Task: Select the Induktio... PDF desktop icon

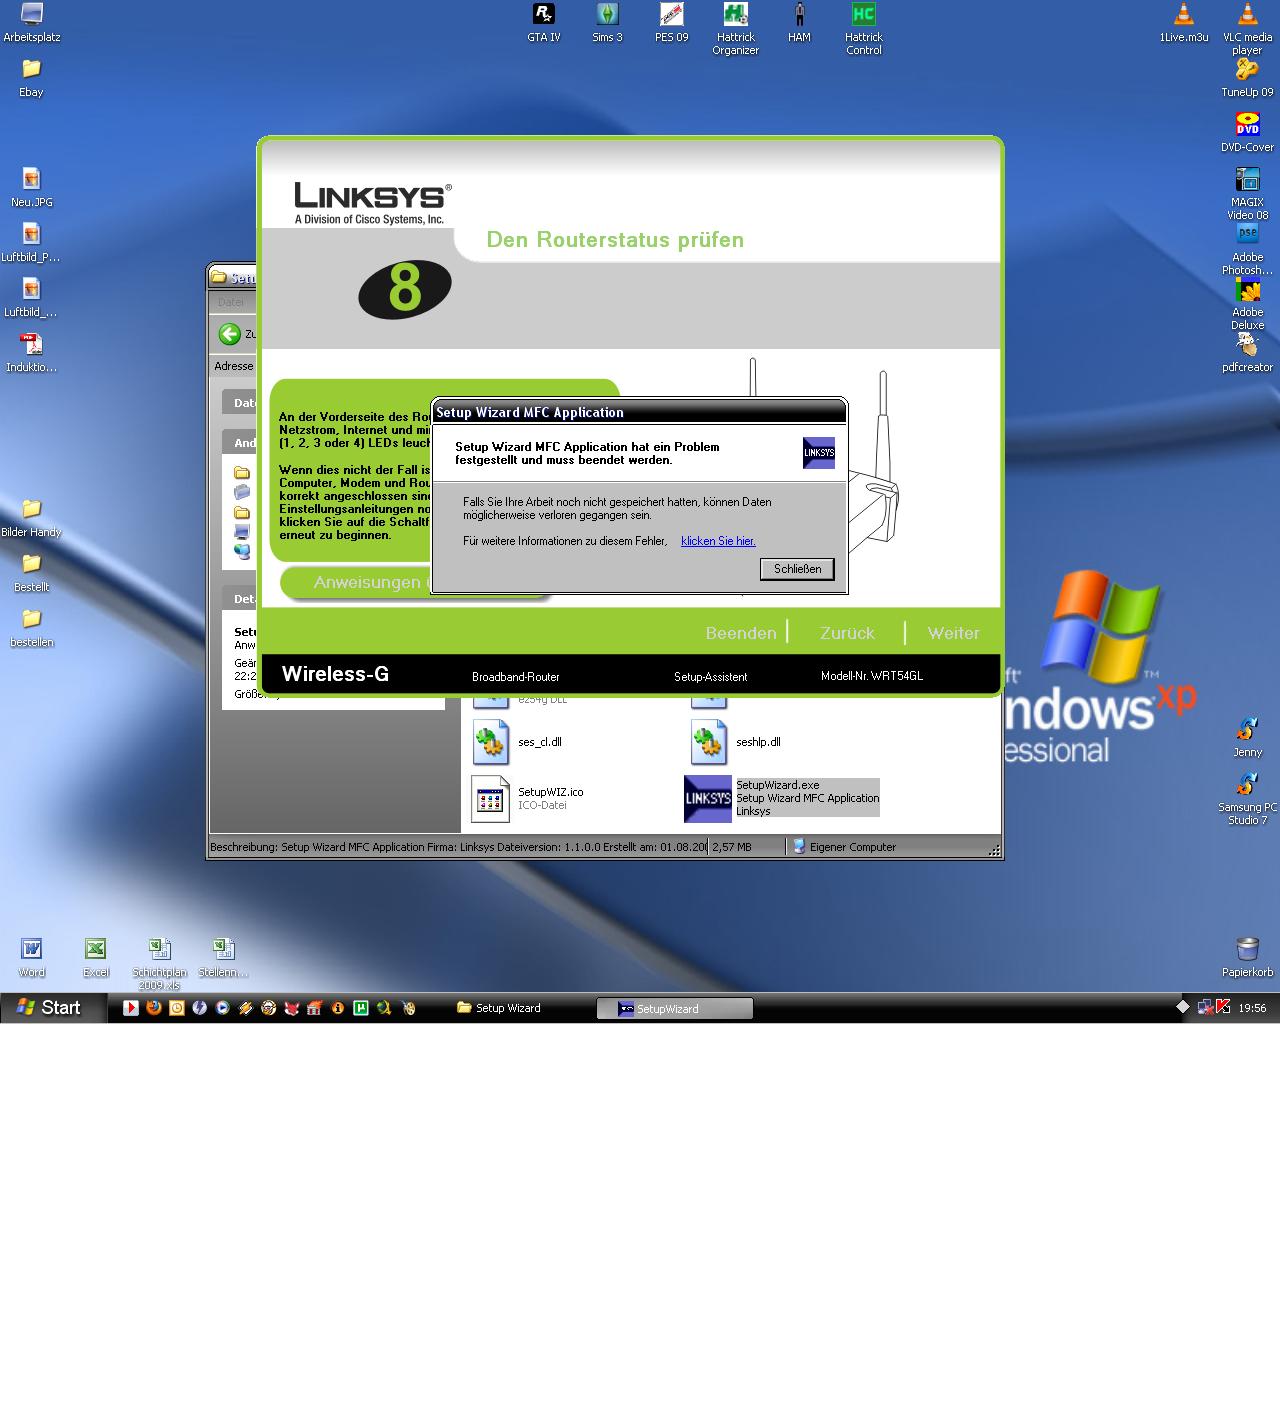Action: pos(32,353)
